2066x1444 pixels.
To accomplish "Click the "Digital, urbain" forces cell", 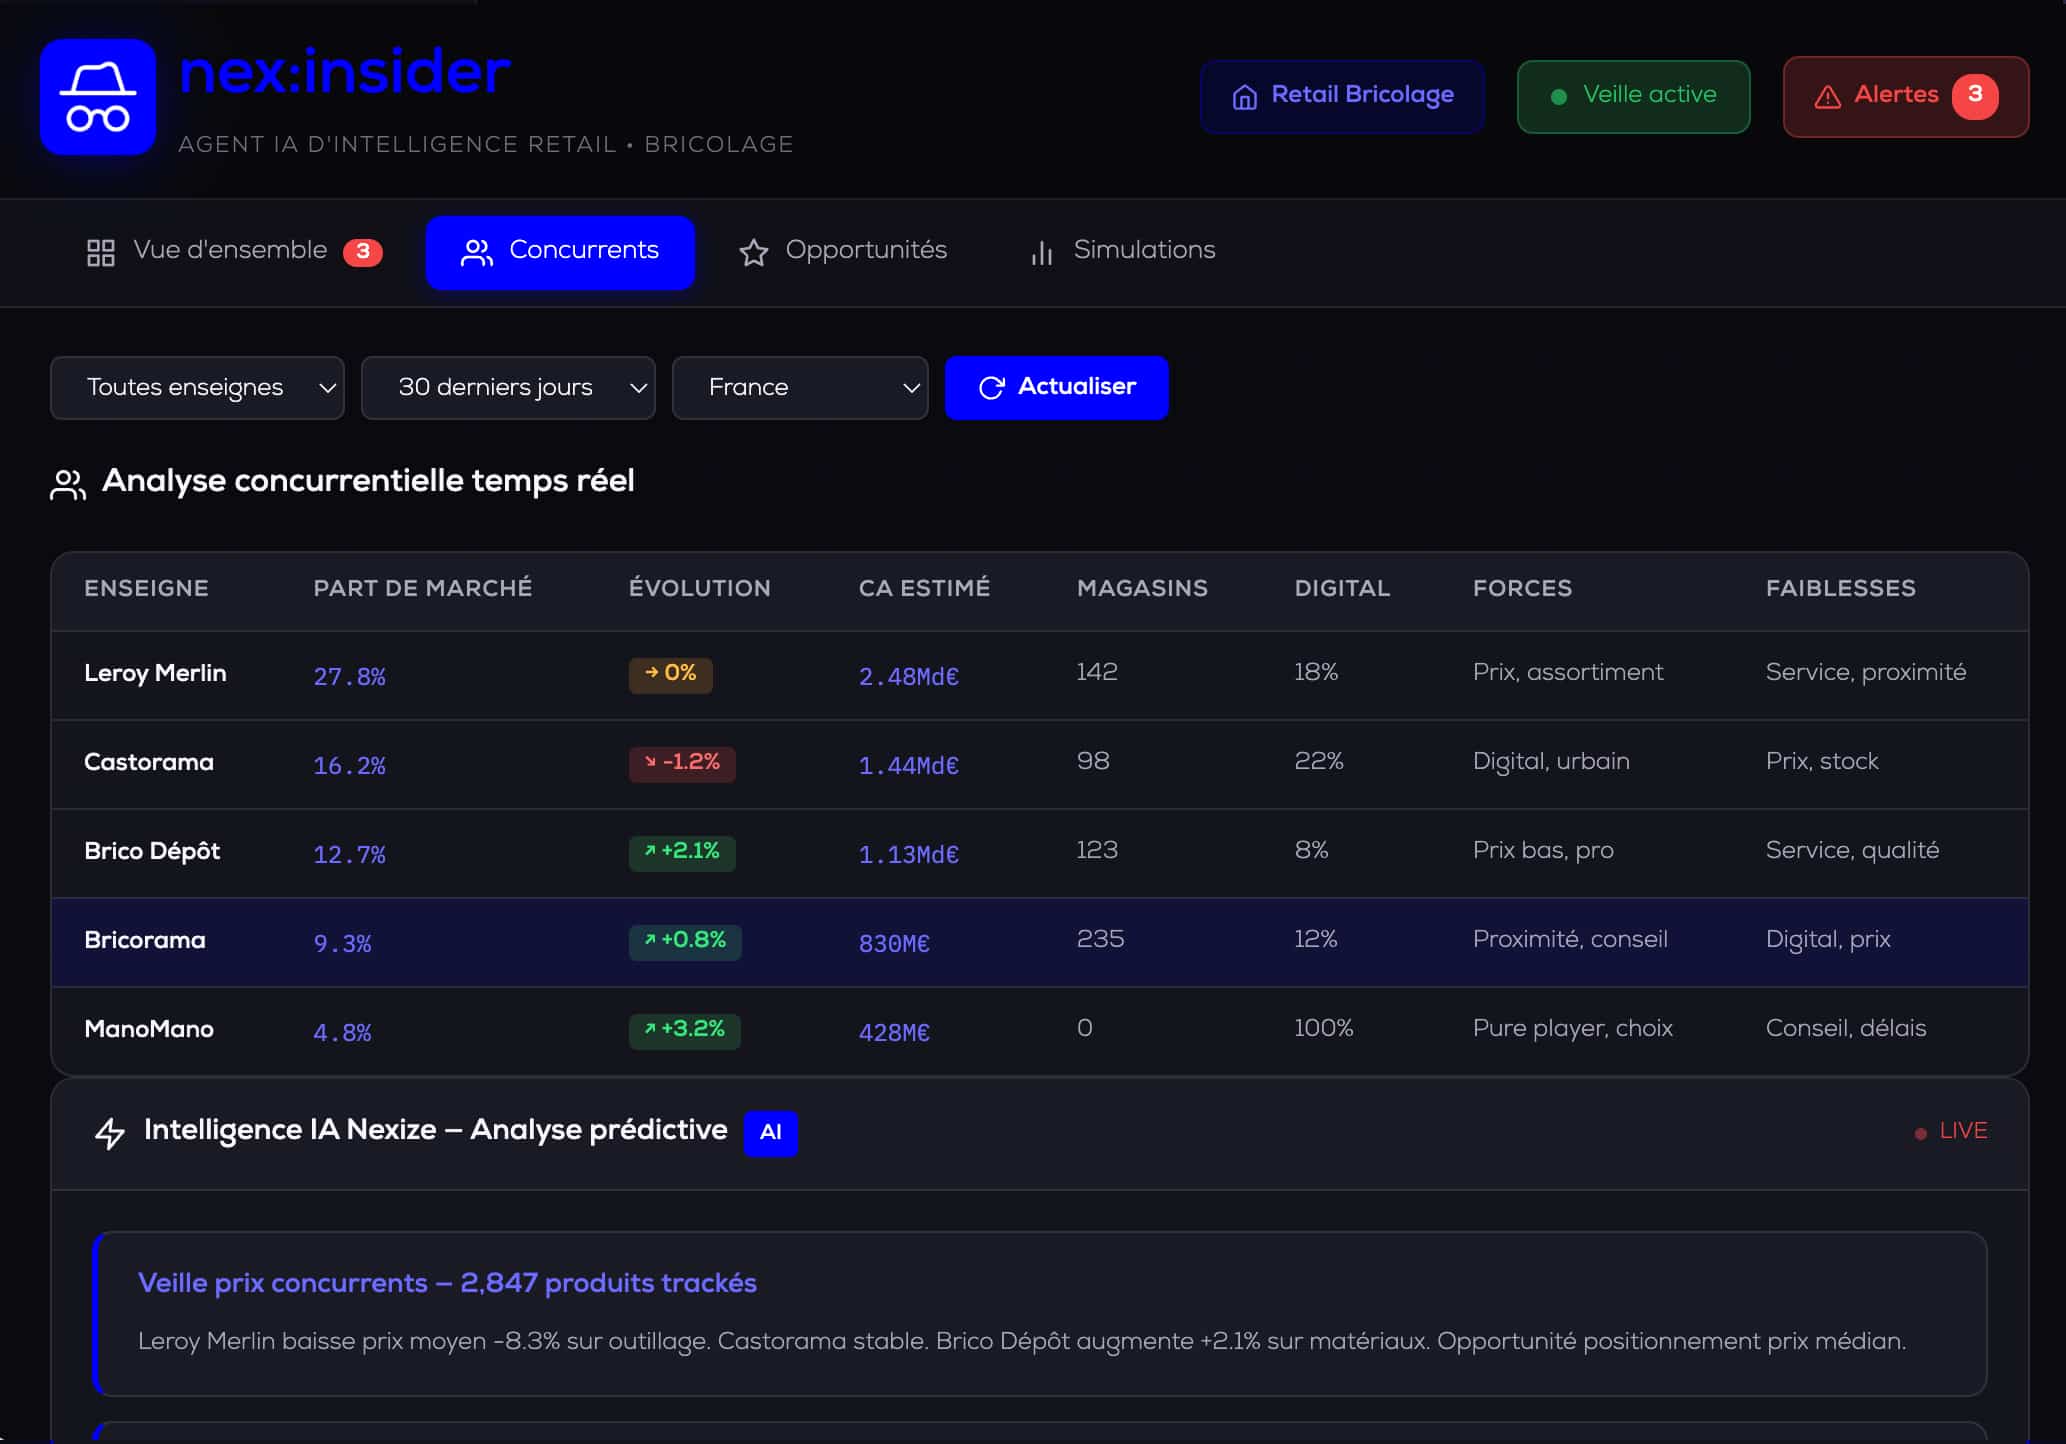I will coord(1551,762).
